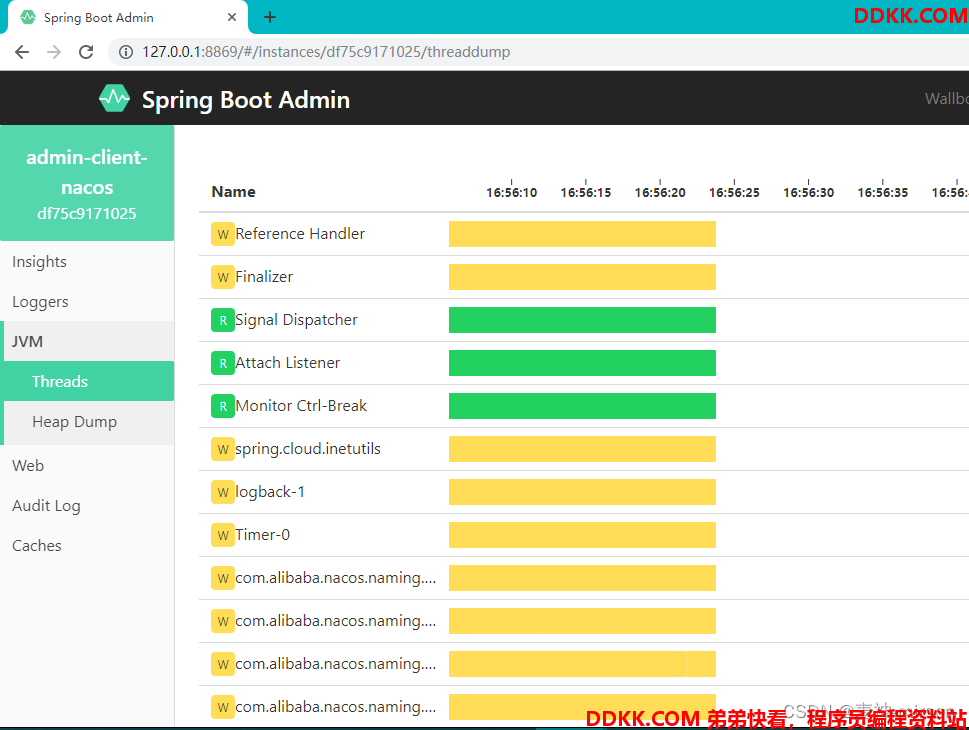The image size is (969, 730).
Task: Select the Signal Dispatcher thread name
Action: [x=296, y=320]
